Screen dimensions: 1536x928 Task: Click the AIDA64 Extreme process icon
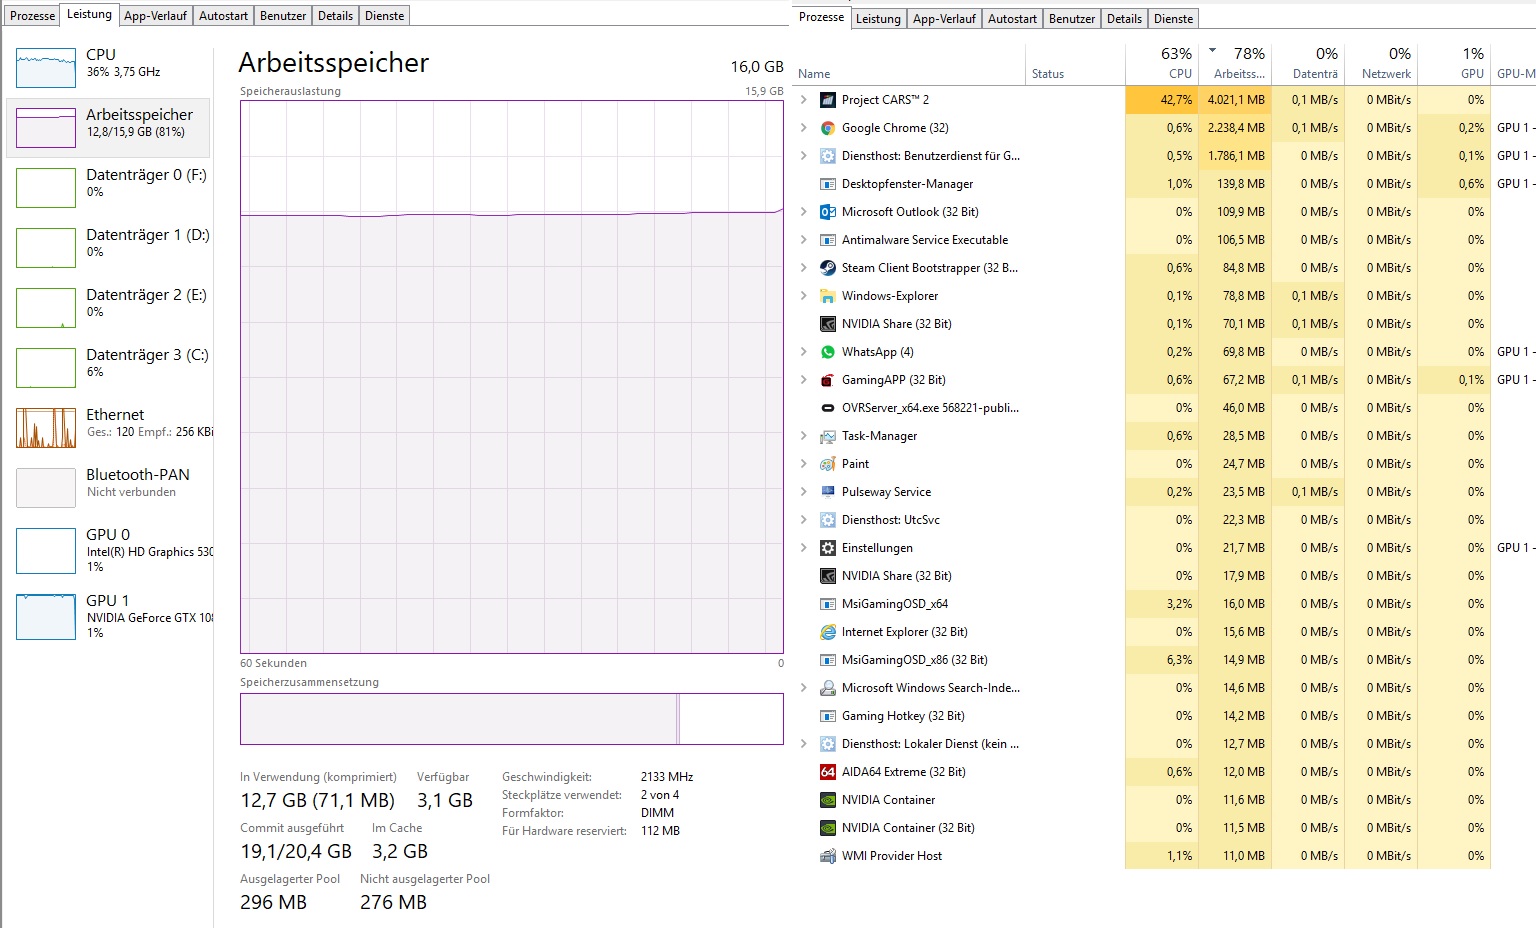point(827,772)
